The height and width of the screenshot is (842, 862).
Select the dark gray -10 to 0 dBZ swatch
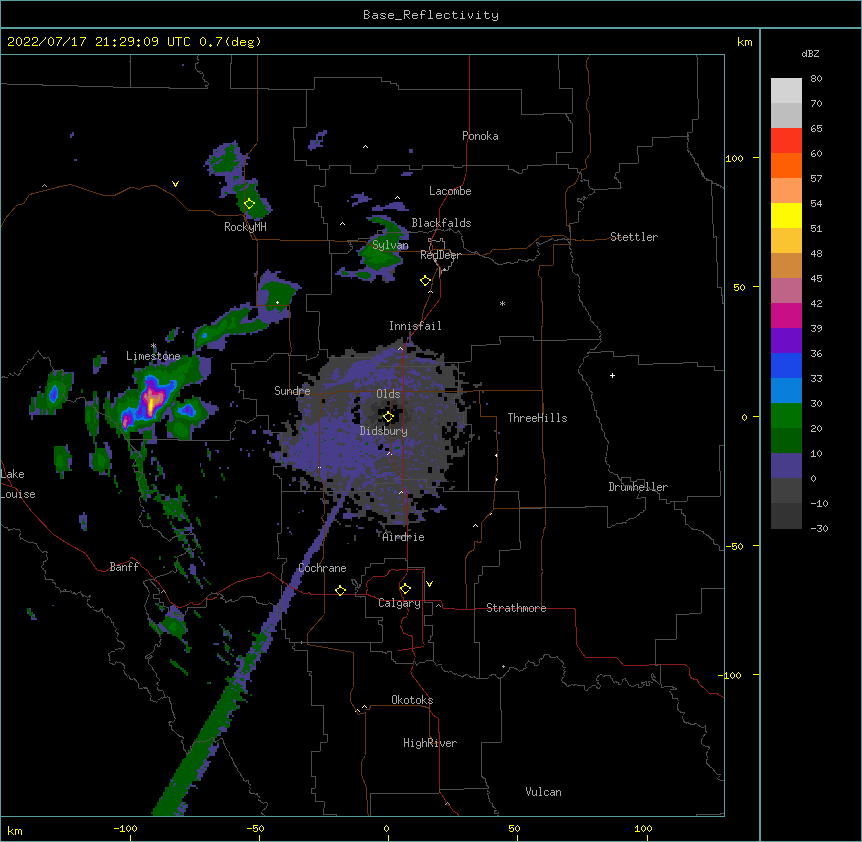point(786,491)
